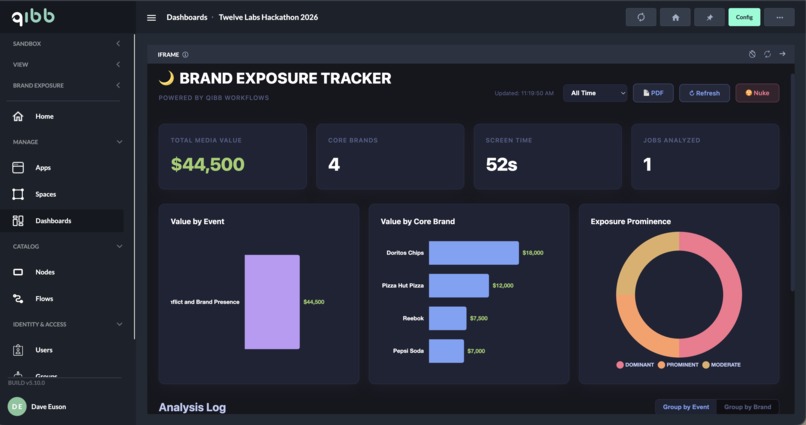Click the BUILD v5.10.0 version text
Viewport: 806px width, 425px height.
(26, 383)
